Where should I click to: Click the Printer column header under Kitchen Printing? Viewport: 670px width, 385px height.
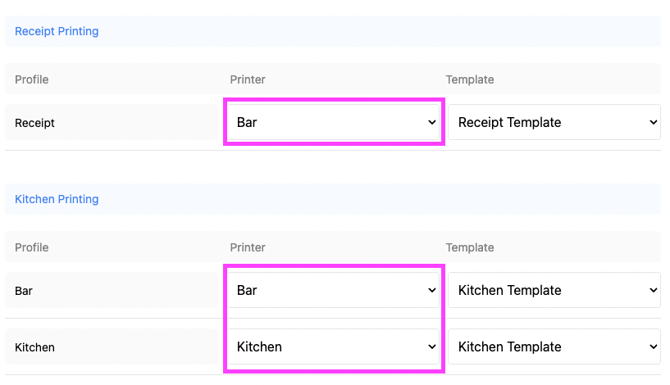click(247, 247)
